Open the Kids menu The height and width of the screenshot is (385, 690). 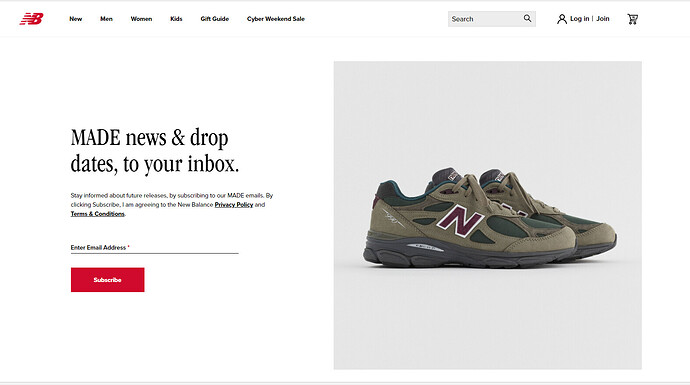pos(176,19)
